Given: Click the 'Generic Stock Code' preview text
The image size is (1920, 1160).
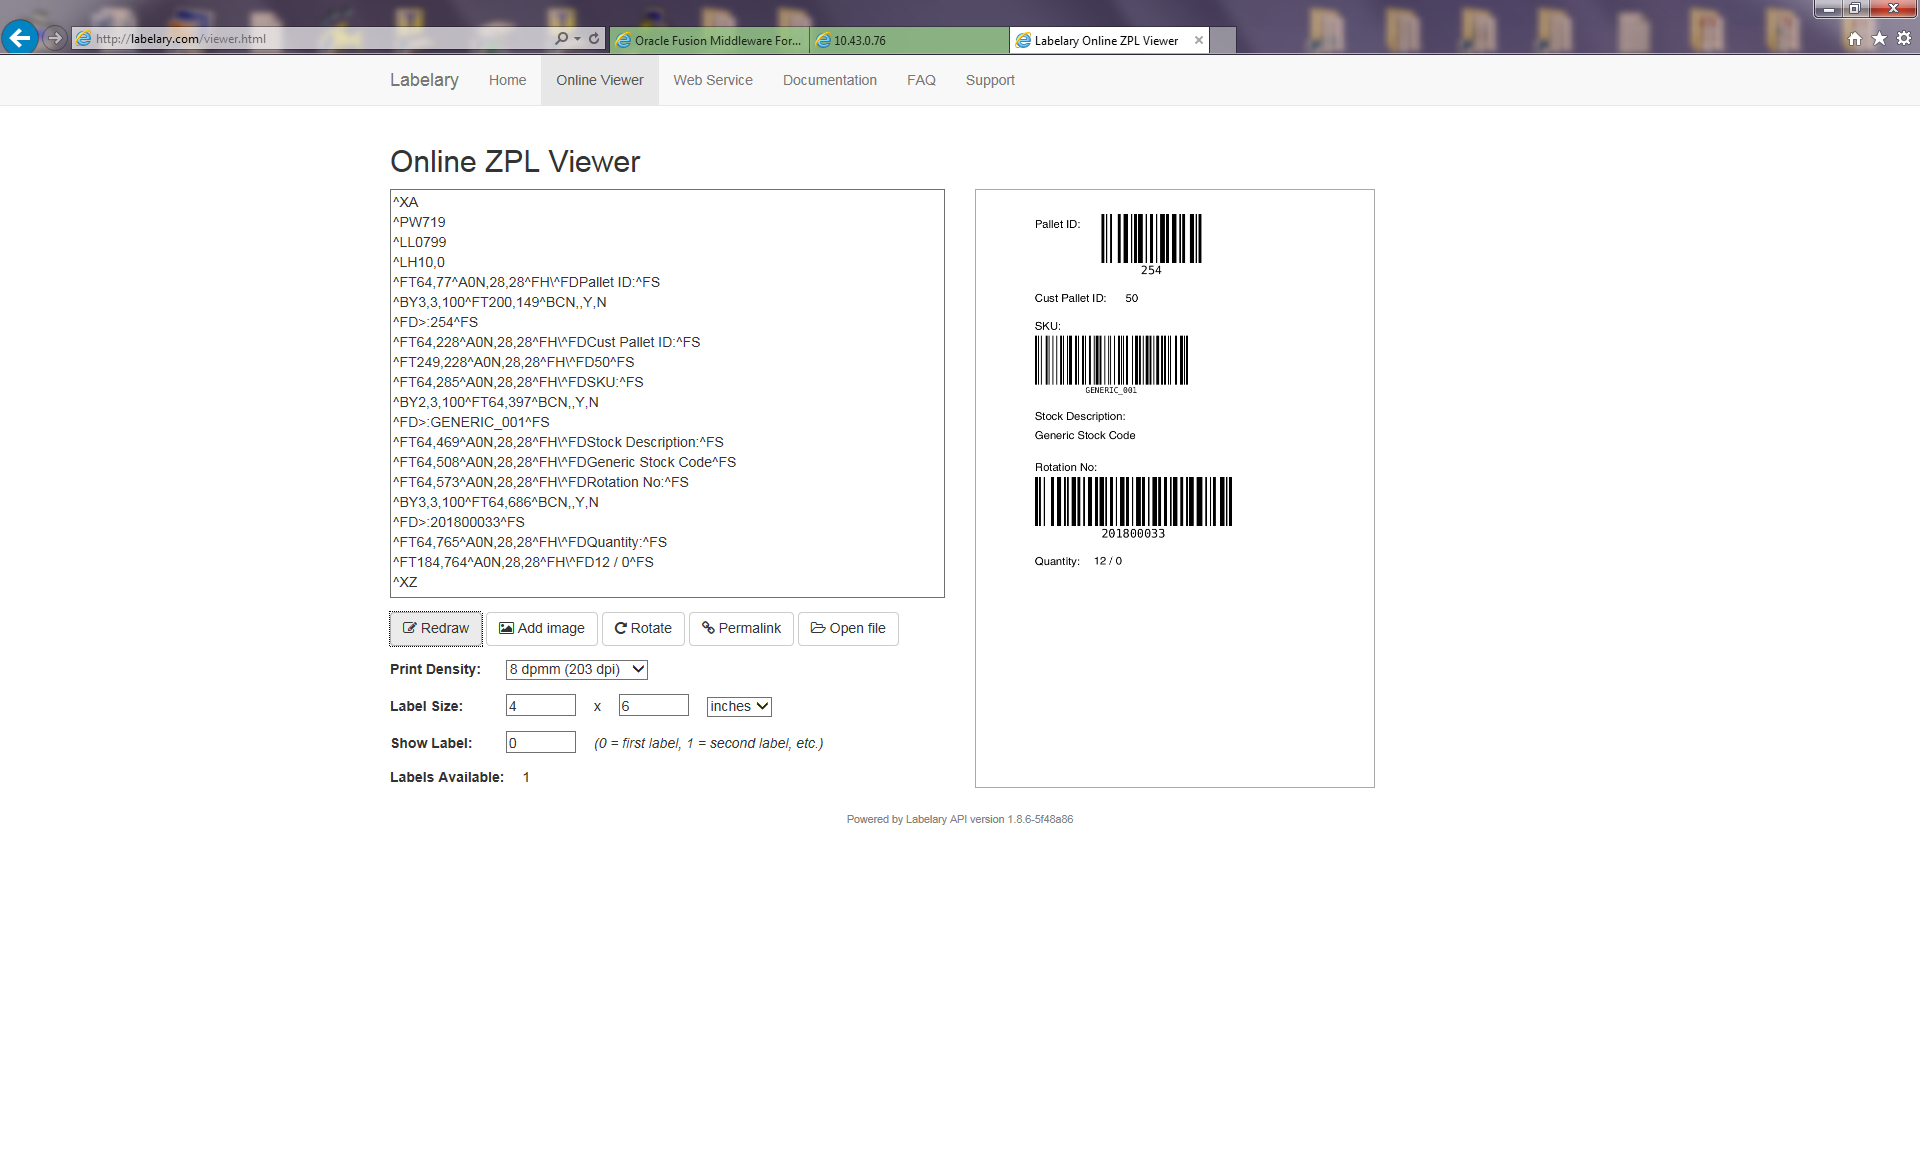Looking at the screenshot, I should point(1085,435).
